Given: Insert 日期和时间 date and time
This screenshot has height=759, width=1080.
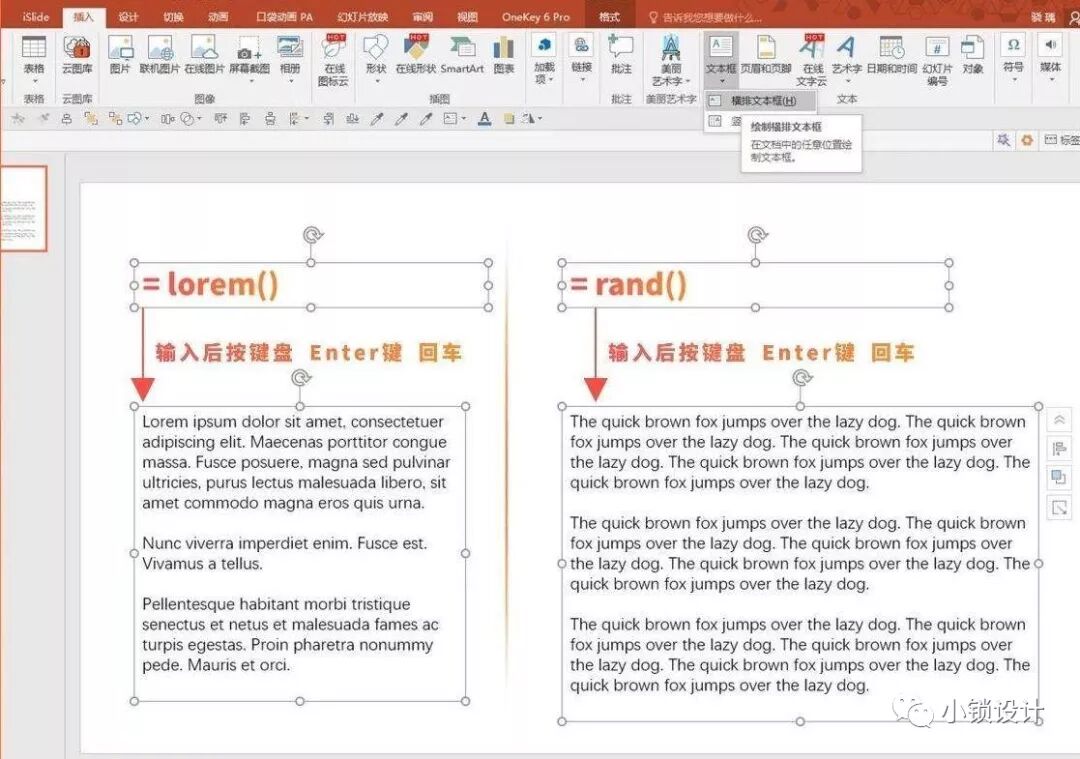Looking at the screenshot, I should tap(891, 54).
